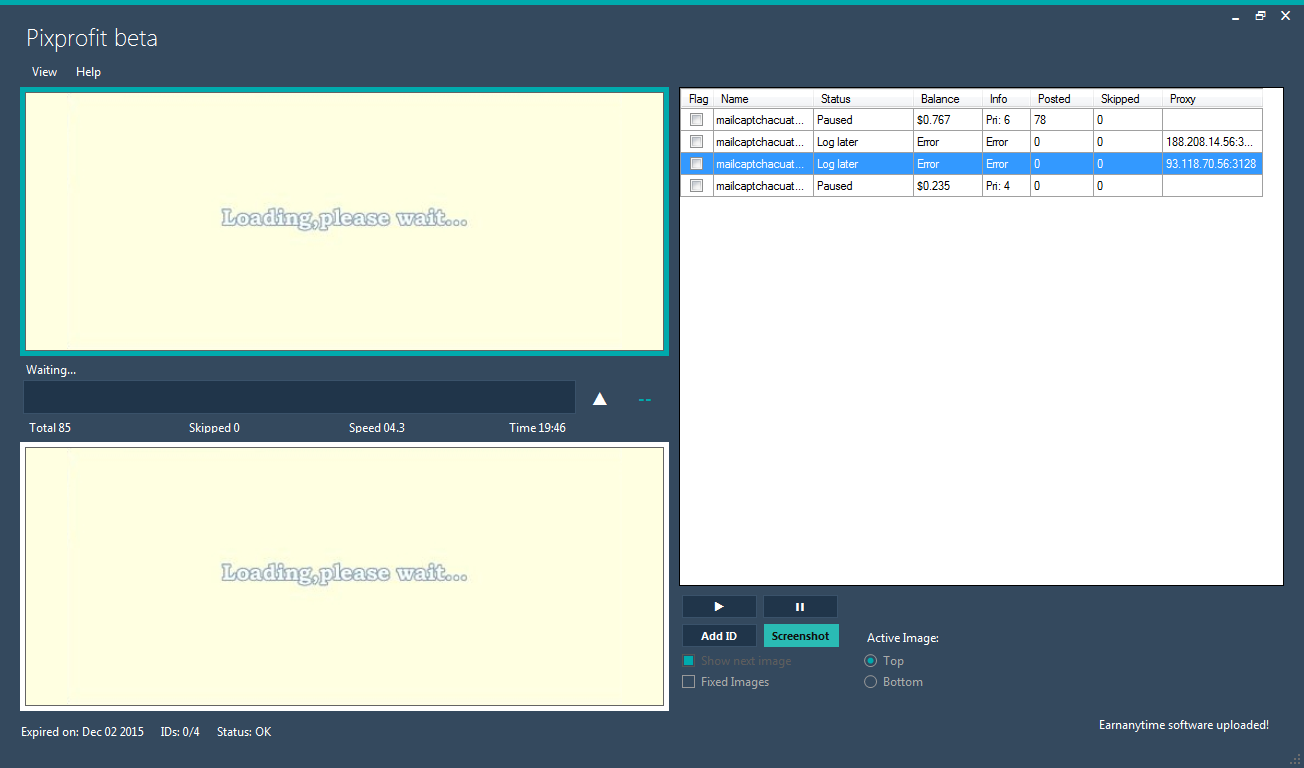The height and width of the screenshot is (768, 1304).
Task: Sort accounts by the Proxy column header
Action: tap(1212, 99)
